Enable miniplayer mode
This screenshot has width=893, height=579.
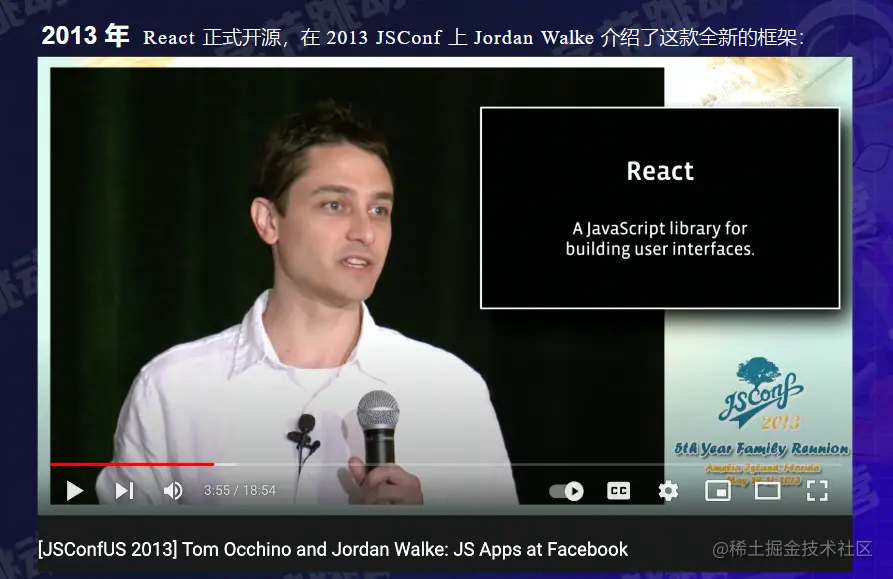pos(718,491)
